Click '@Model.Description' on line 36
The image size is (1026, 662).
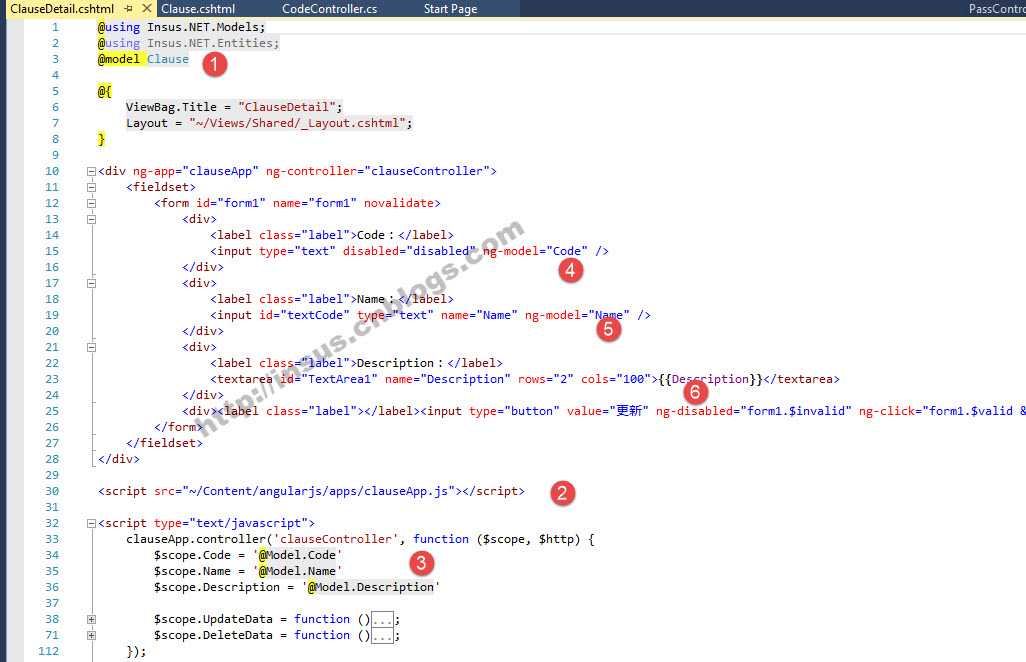tap(370, 587)
